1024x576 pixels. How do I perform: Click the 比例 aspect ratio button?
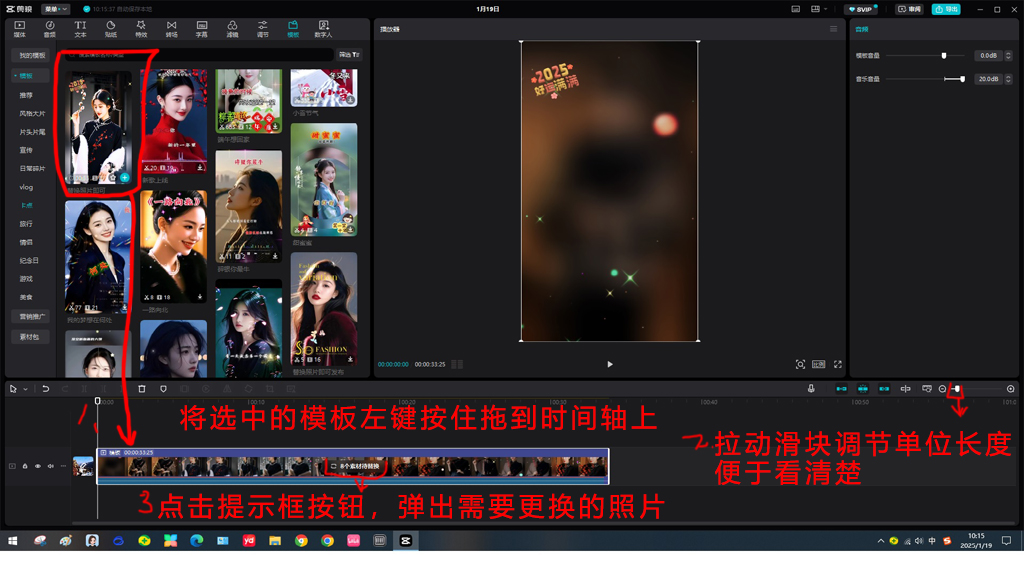pos(818,364)
